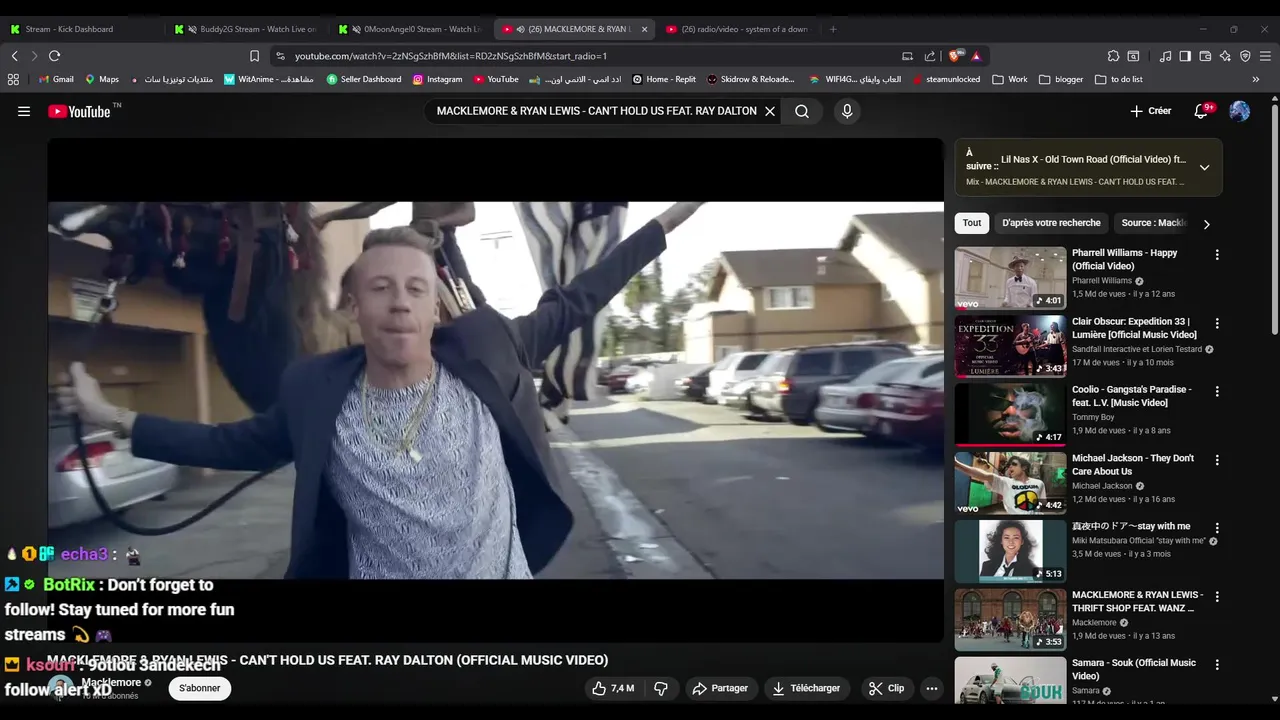
Task: Open Coolio Gangsta's Paradise title link
Action: point(1132,396)
